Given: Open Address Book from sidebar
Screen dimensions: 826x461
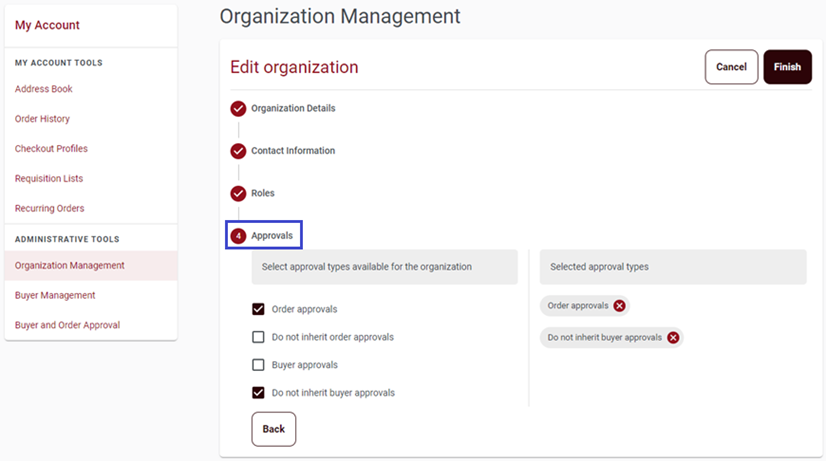Looking at the screenshot, I should pyautogui.click(x=44, y=89).
